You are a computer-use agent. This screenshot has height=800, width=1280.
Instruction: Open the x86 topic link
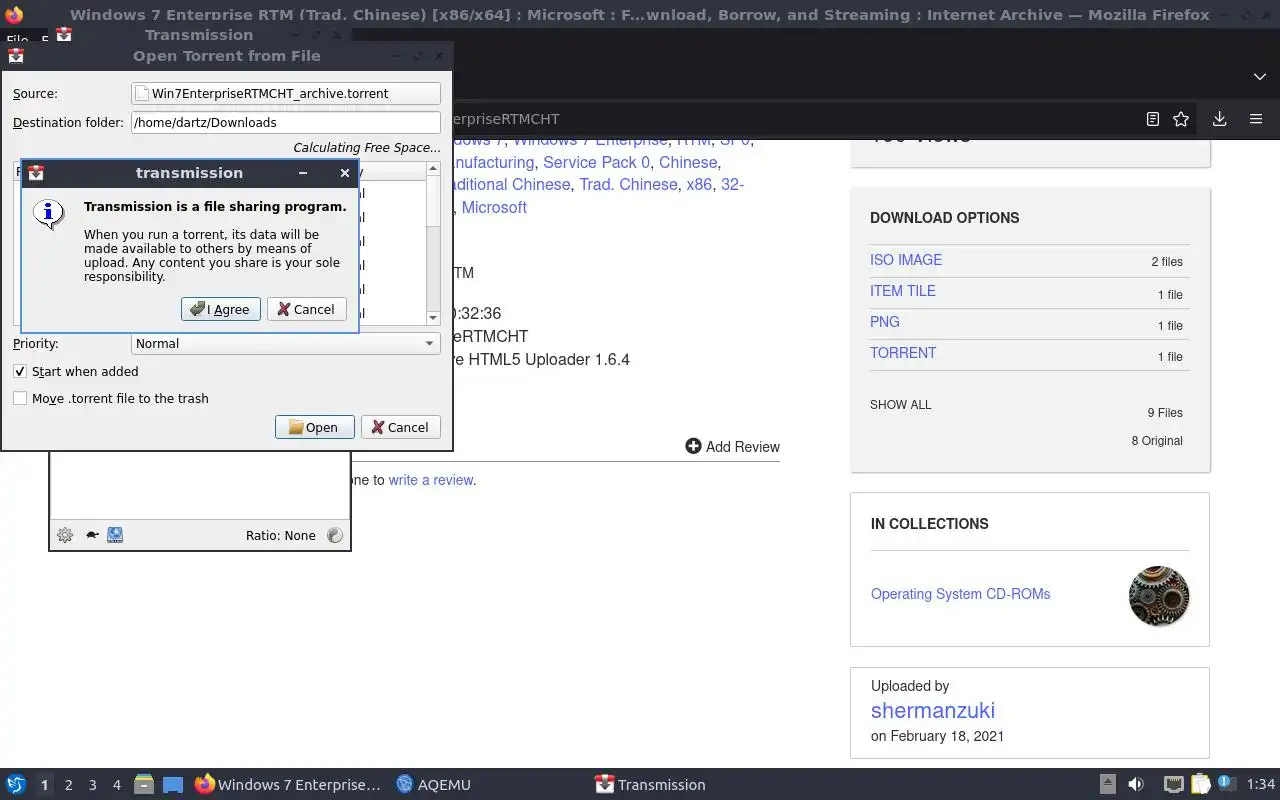699,185
